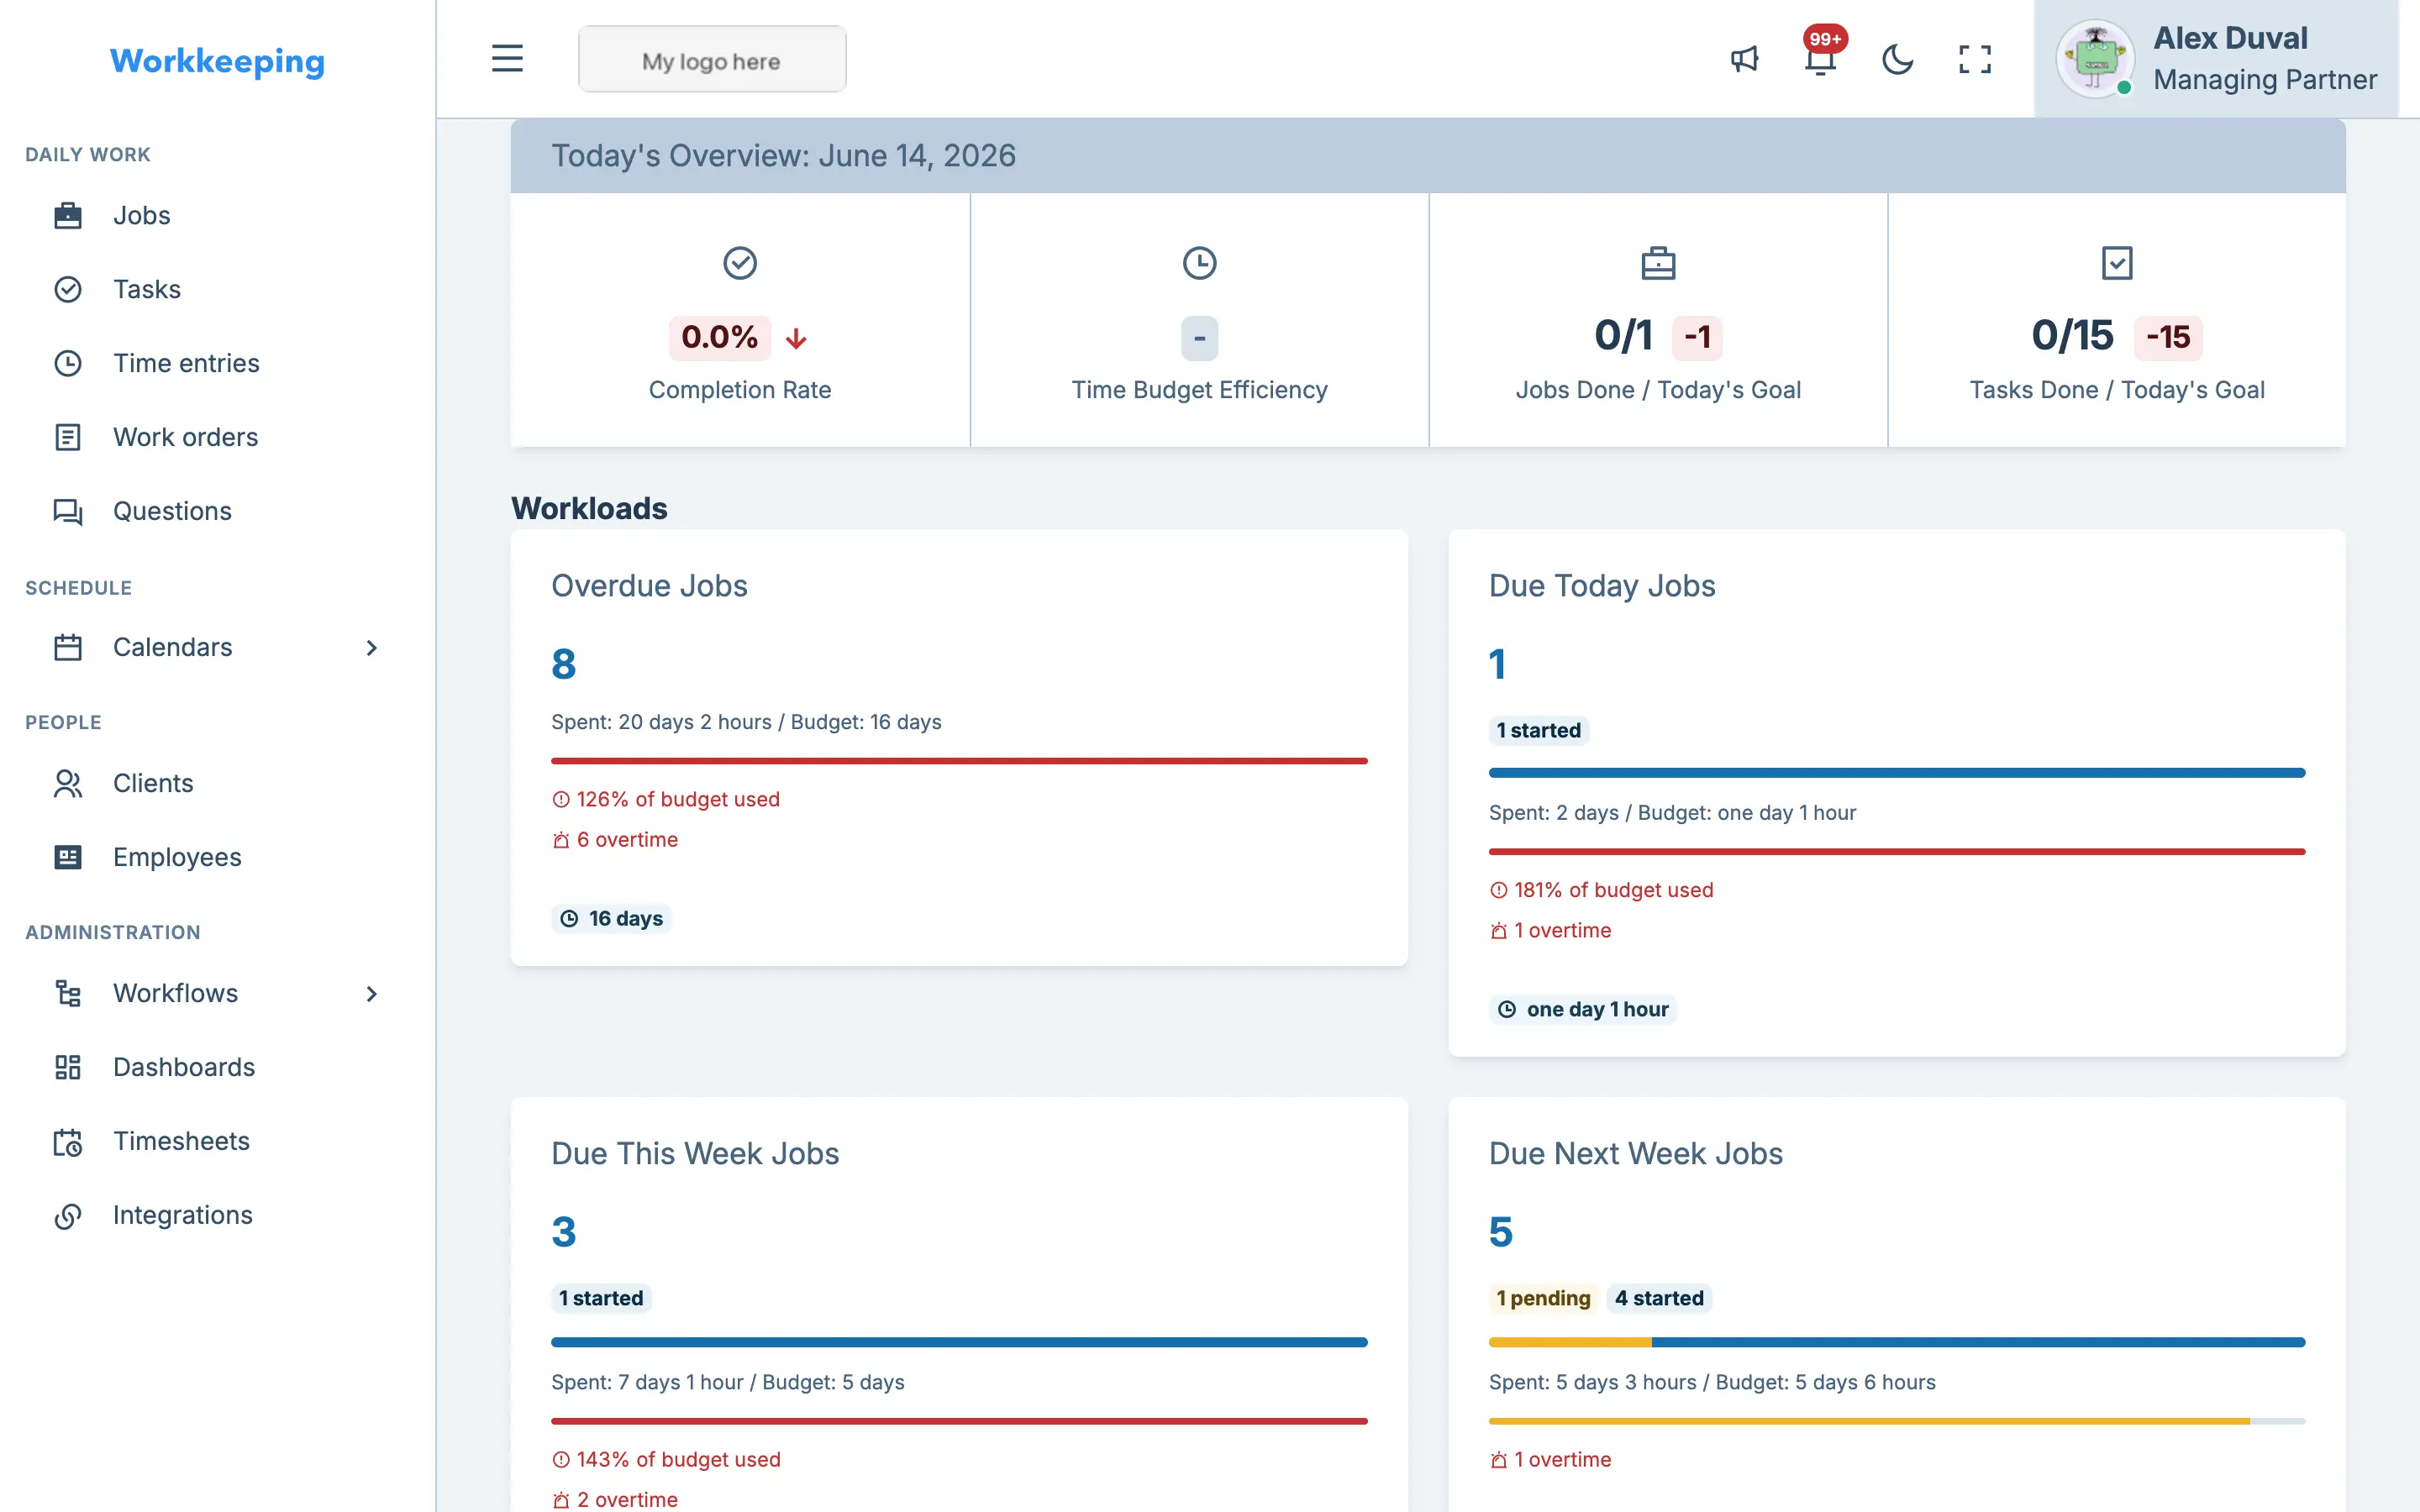Click the Work orders document icon

point(67,437)
